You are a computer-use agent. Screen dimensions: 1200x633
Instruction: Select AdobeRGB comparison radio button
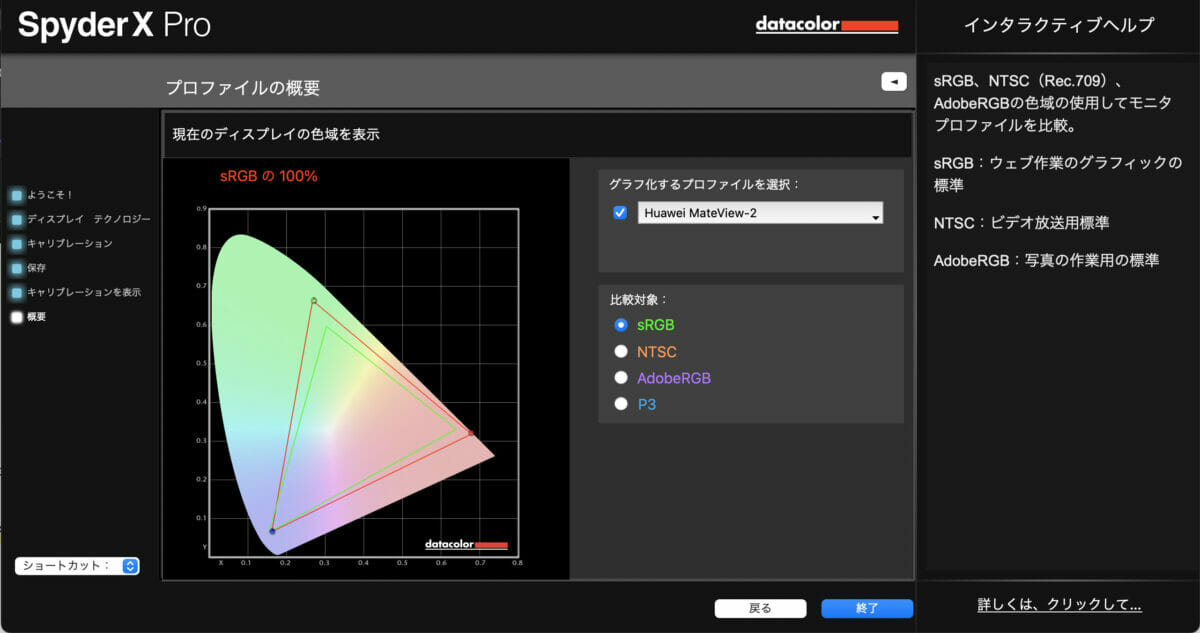click(621, 378)
